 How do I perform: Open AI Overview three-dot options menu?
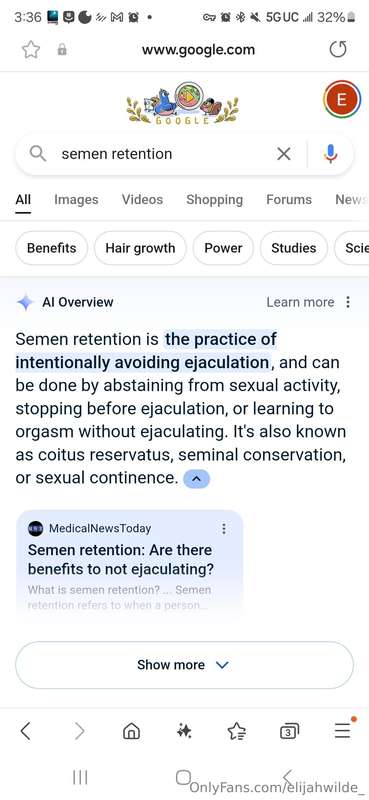pyautogui.click(x=348, y=302)
